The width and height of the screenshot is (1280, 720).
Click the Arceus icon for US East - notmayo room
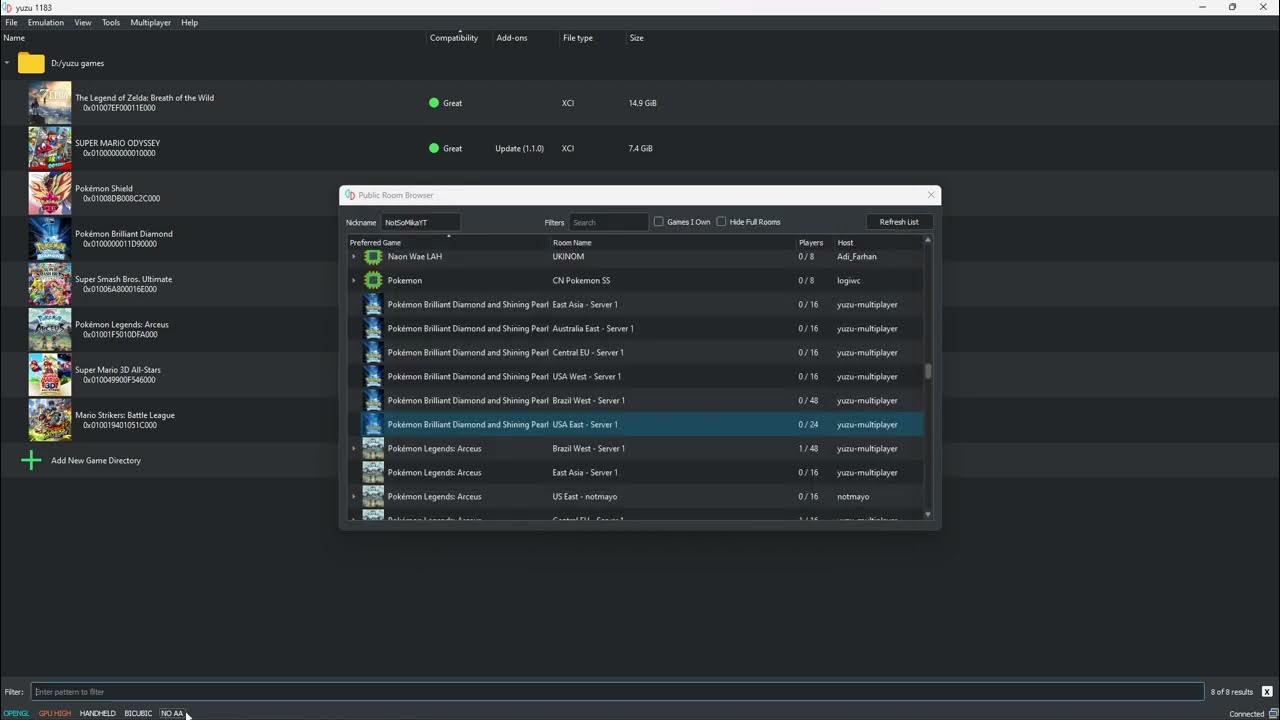pyautogui.click(x=373, y=496)
